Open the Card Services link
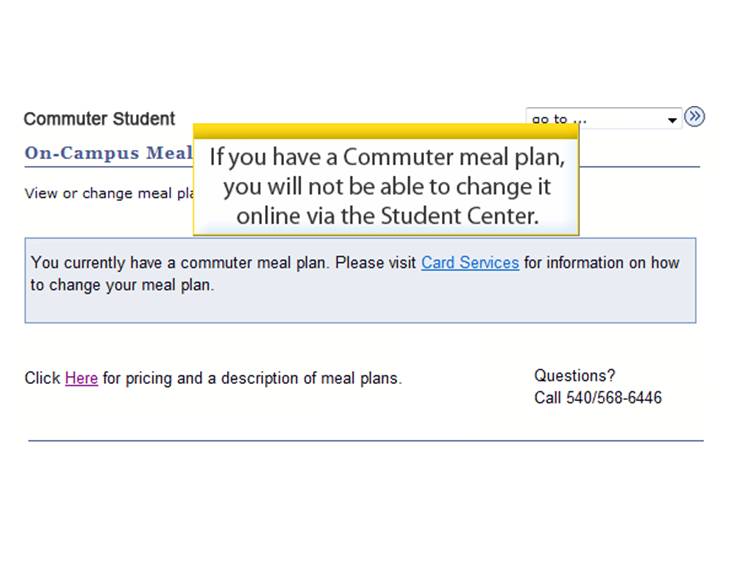This screenshot has width=752, height=564. click(x=470, y=263)
